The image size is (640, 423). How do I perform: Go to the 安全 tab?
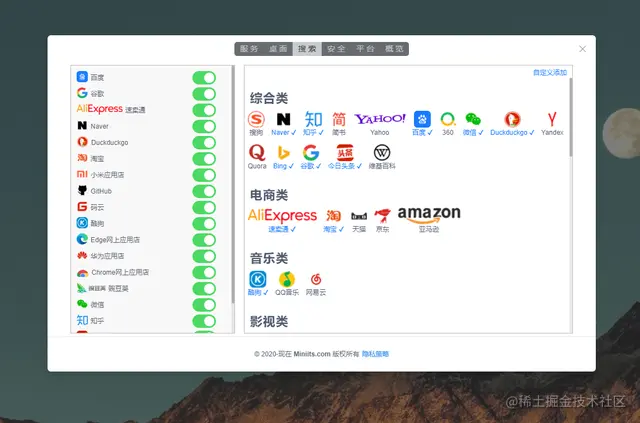[x=336, y=49]
